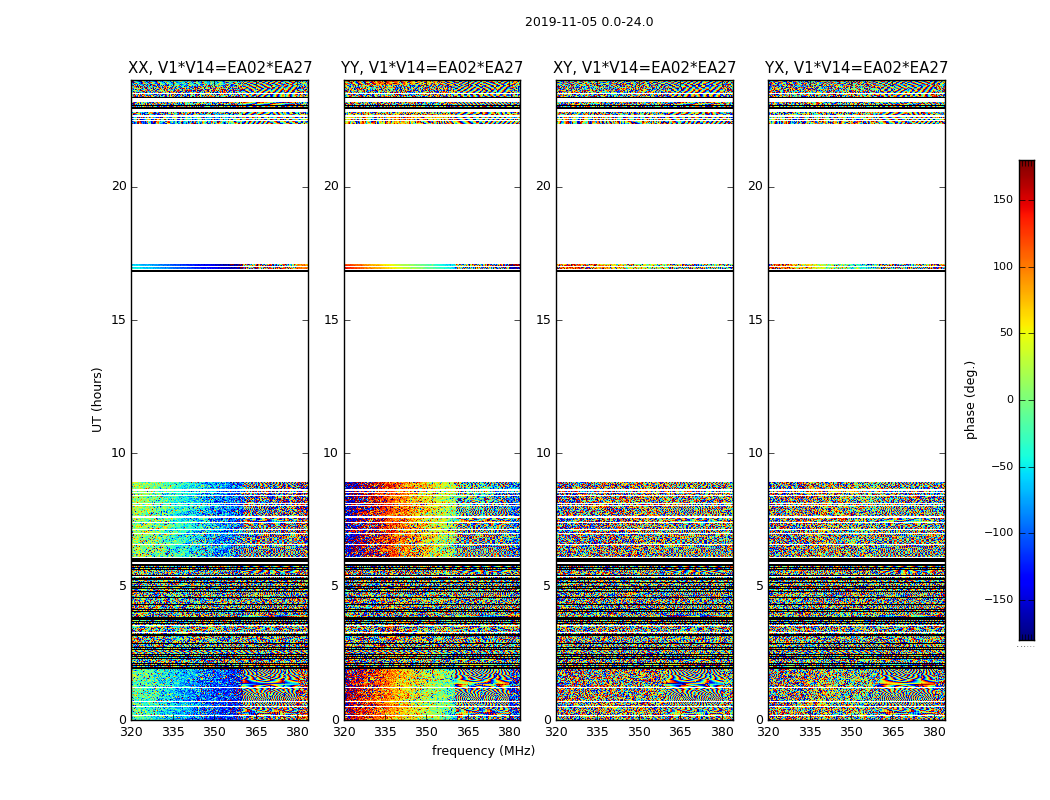
Task: Click the '5' hour tick of the YX panel
Action: click(x=759, y=586)
